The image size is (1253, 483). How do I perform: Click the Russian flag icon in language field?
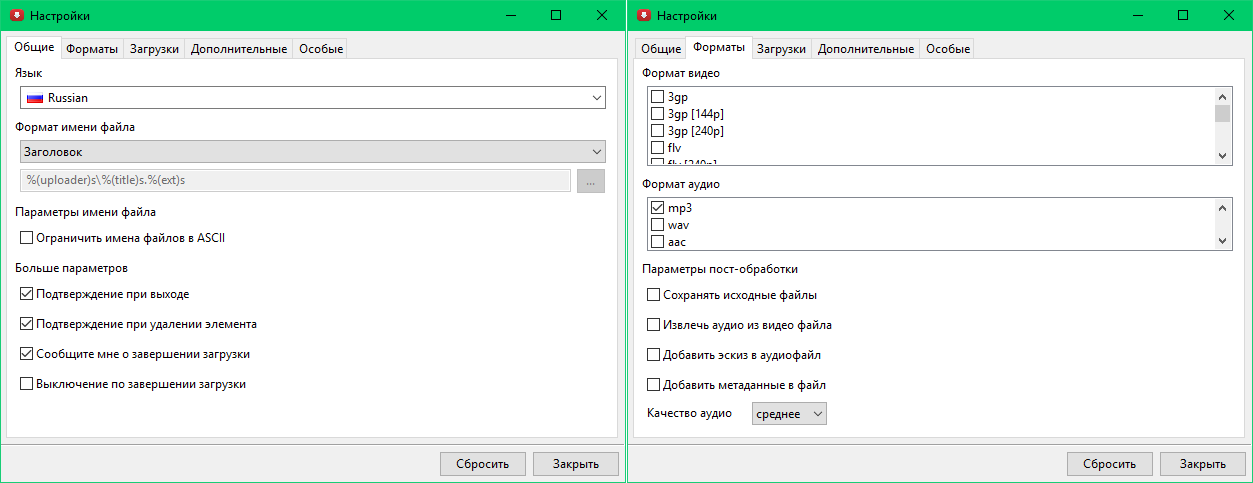[34, 98]
